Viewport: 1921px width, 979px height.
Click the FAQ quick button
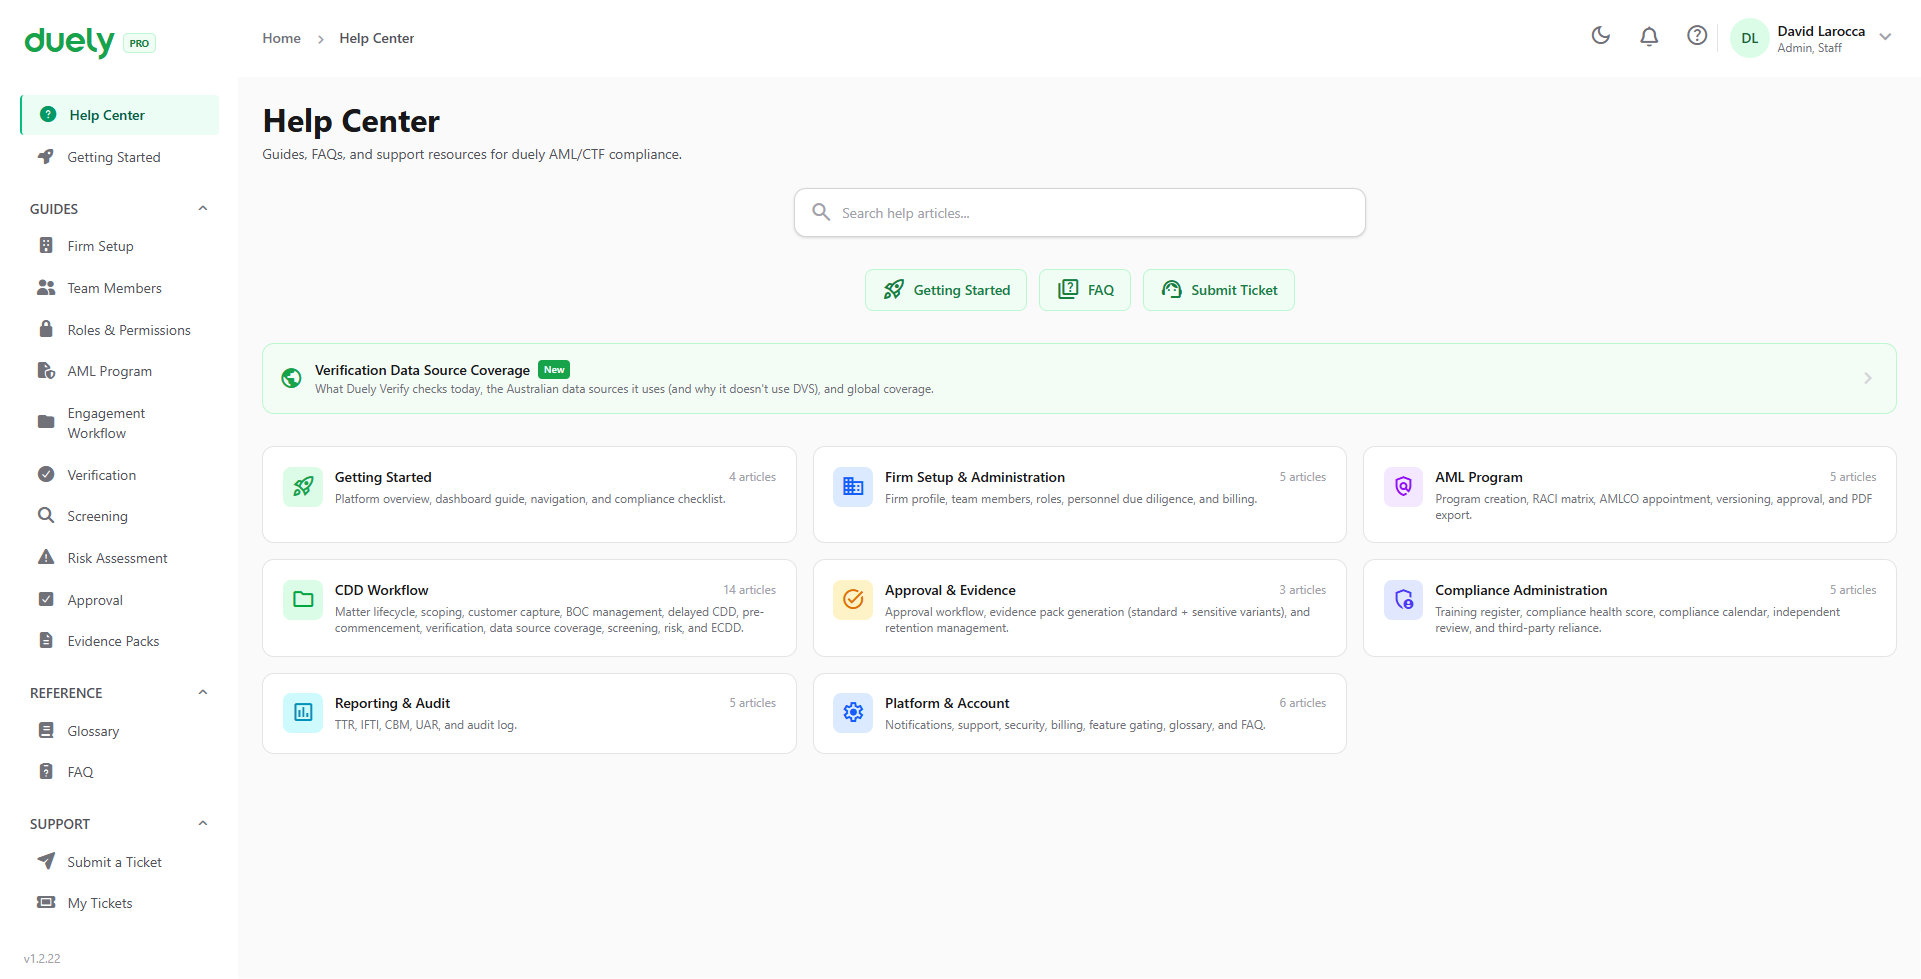click(x=1085, y=290)
